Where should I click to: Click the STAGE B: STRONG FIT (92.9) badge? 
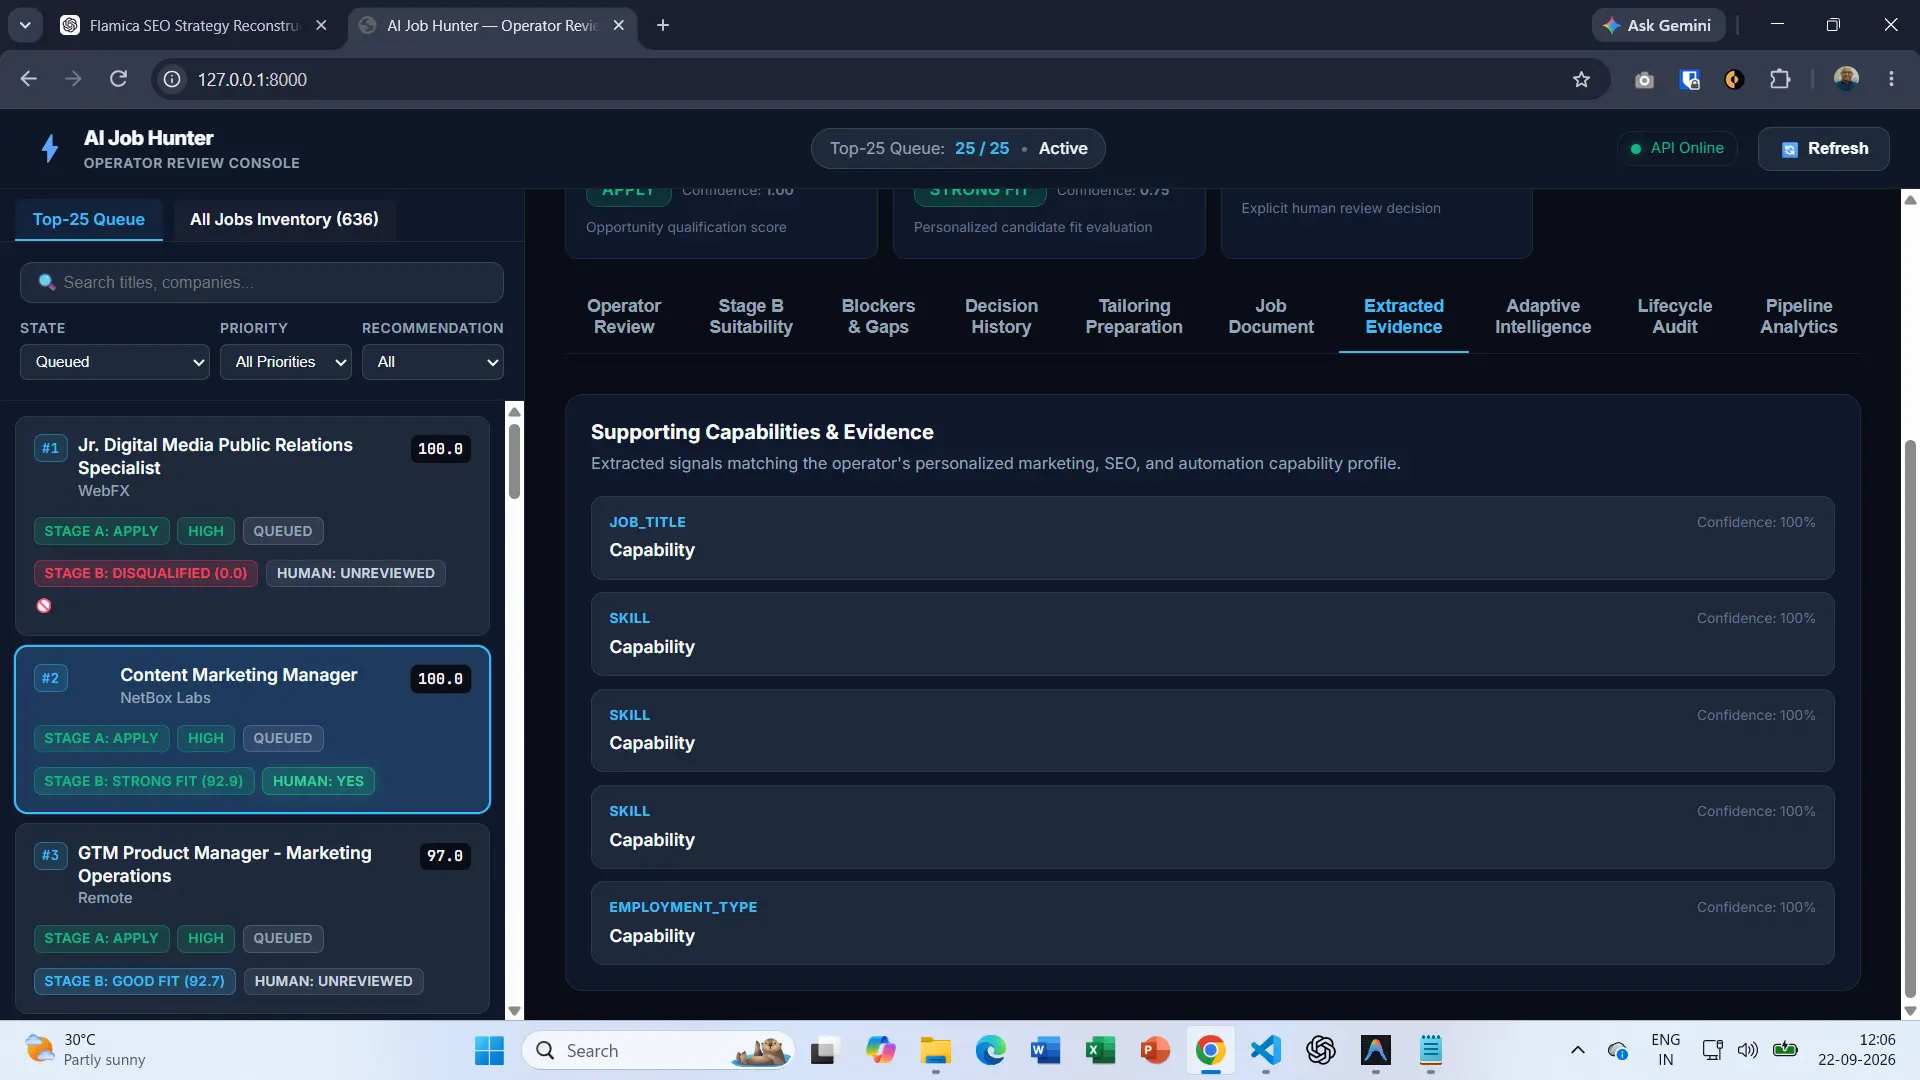click(144, 781)
